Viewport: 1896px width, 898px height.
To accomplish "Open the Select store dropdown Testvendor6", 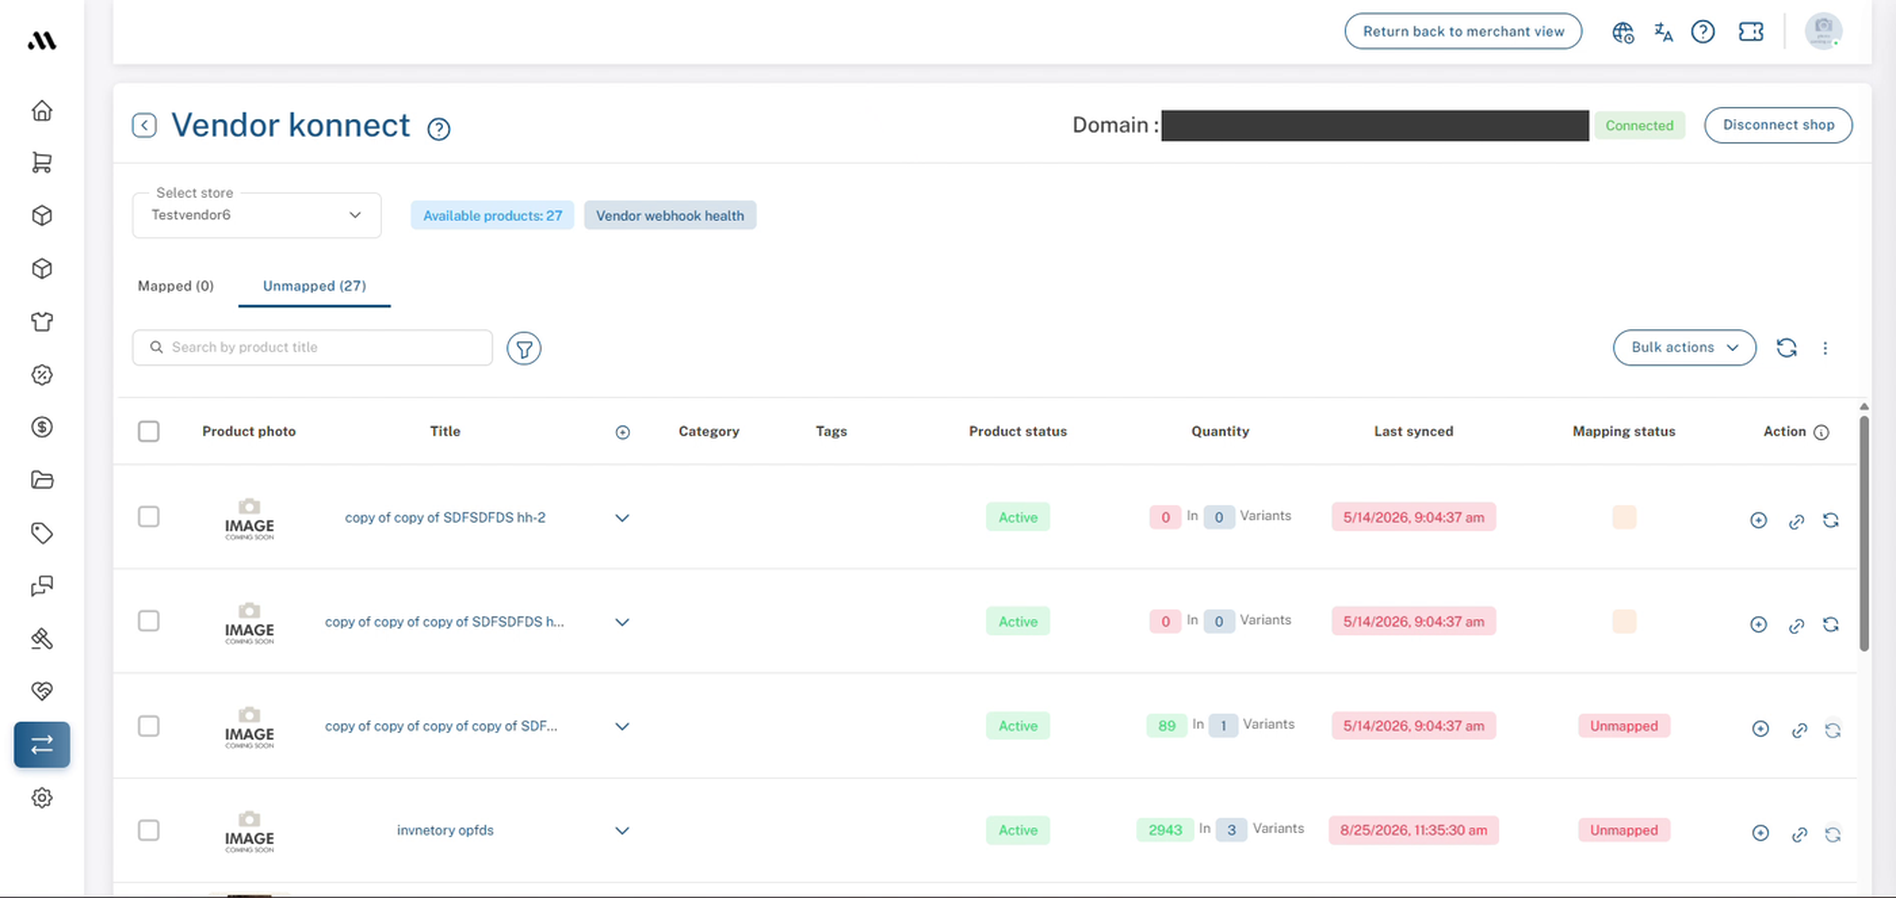I will (257, 215).
